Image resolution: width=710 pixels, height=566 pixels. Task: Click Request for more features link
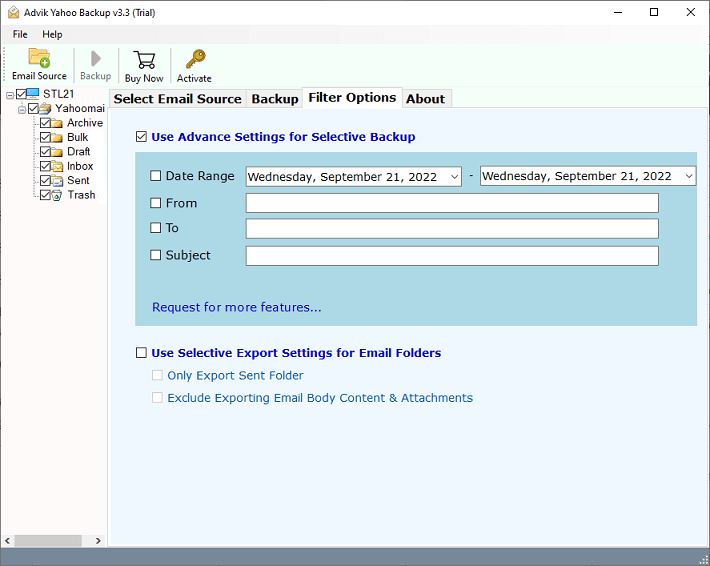point(236,307)
